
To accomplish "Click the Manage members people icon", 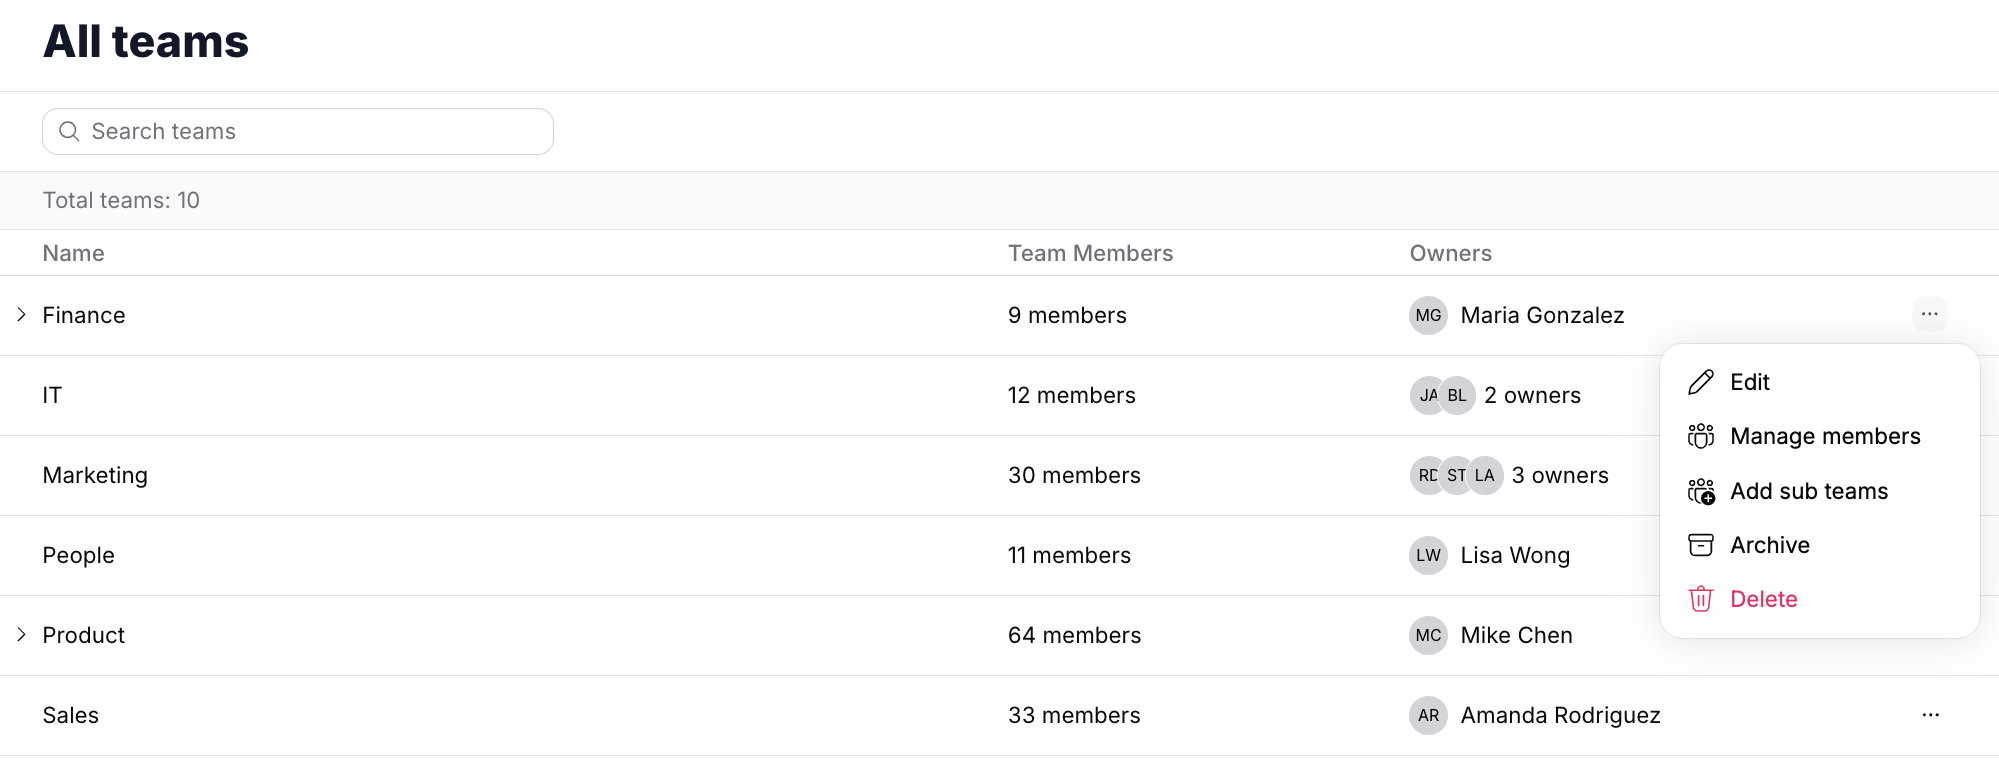I will (x=1700, y=436).
